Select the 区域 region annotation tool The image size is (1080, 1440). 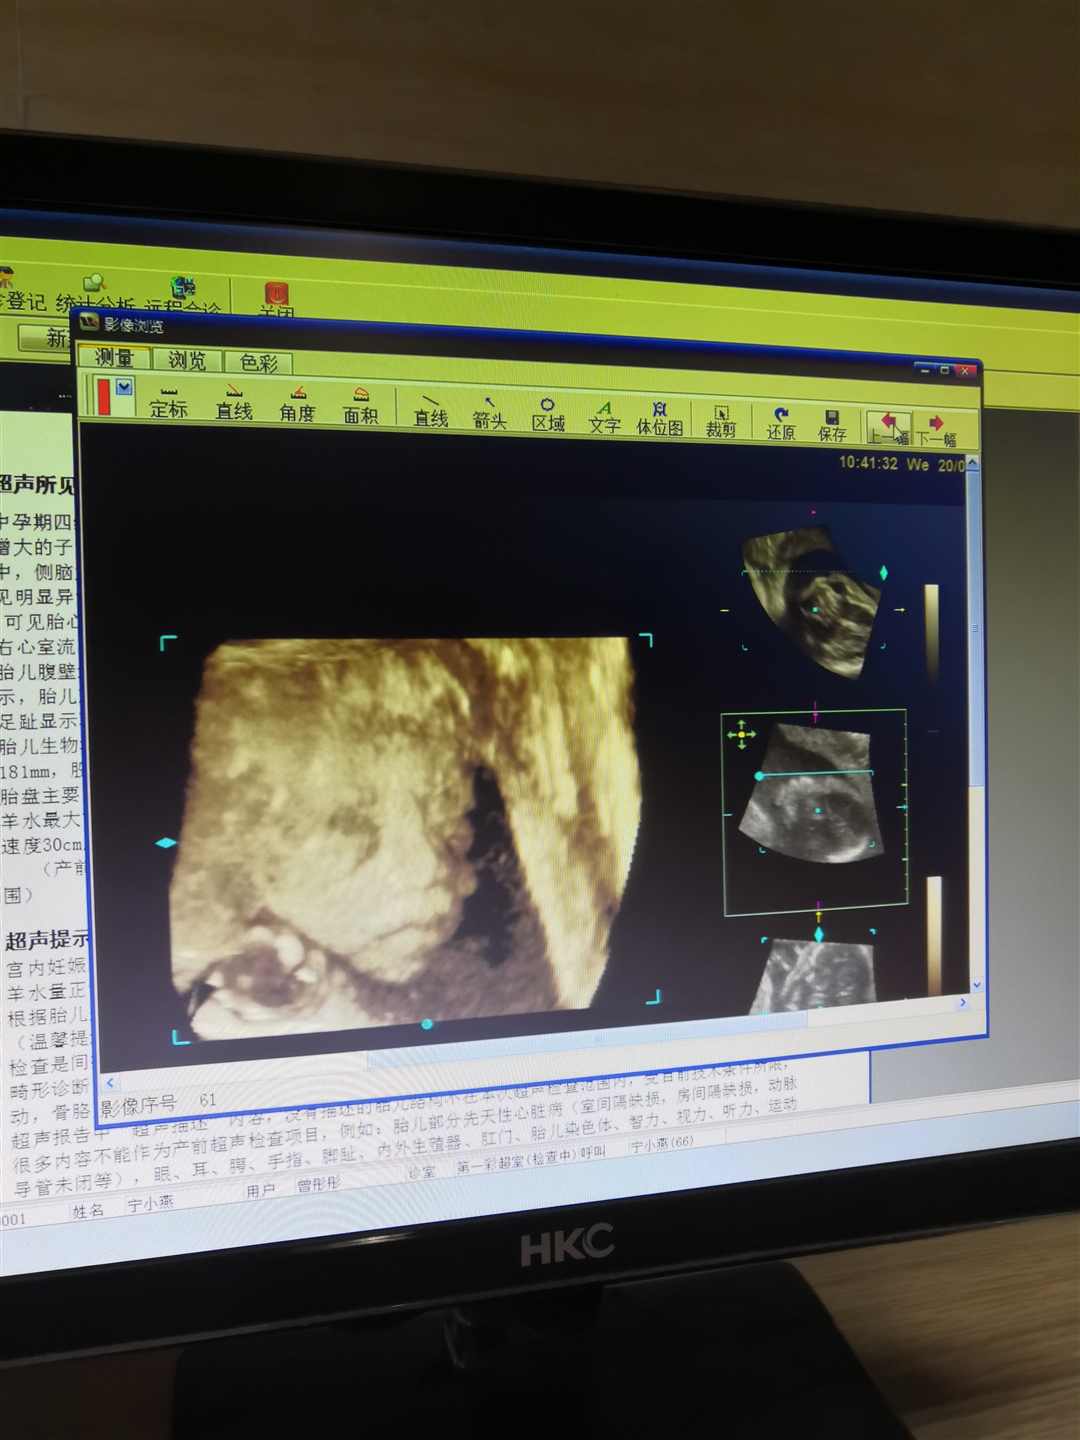[548, 415]
